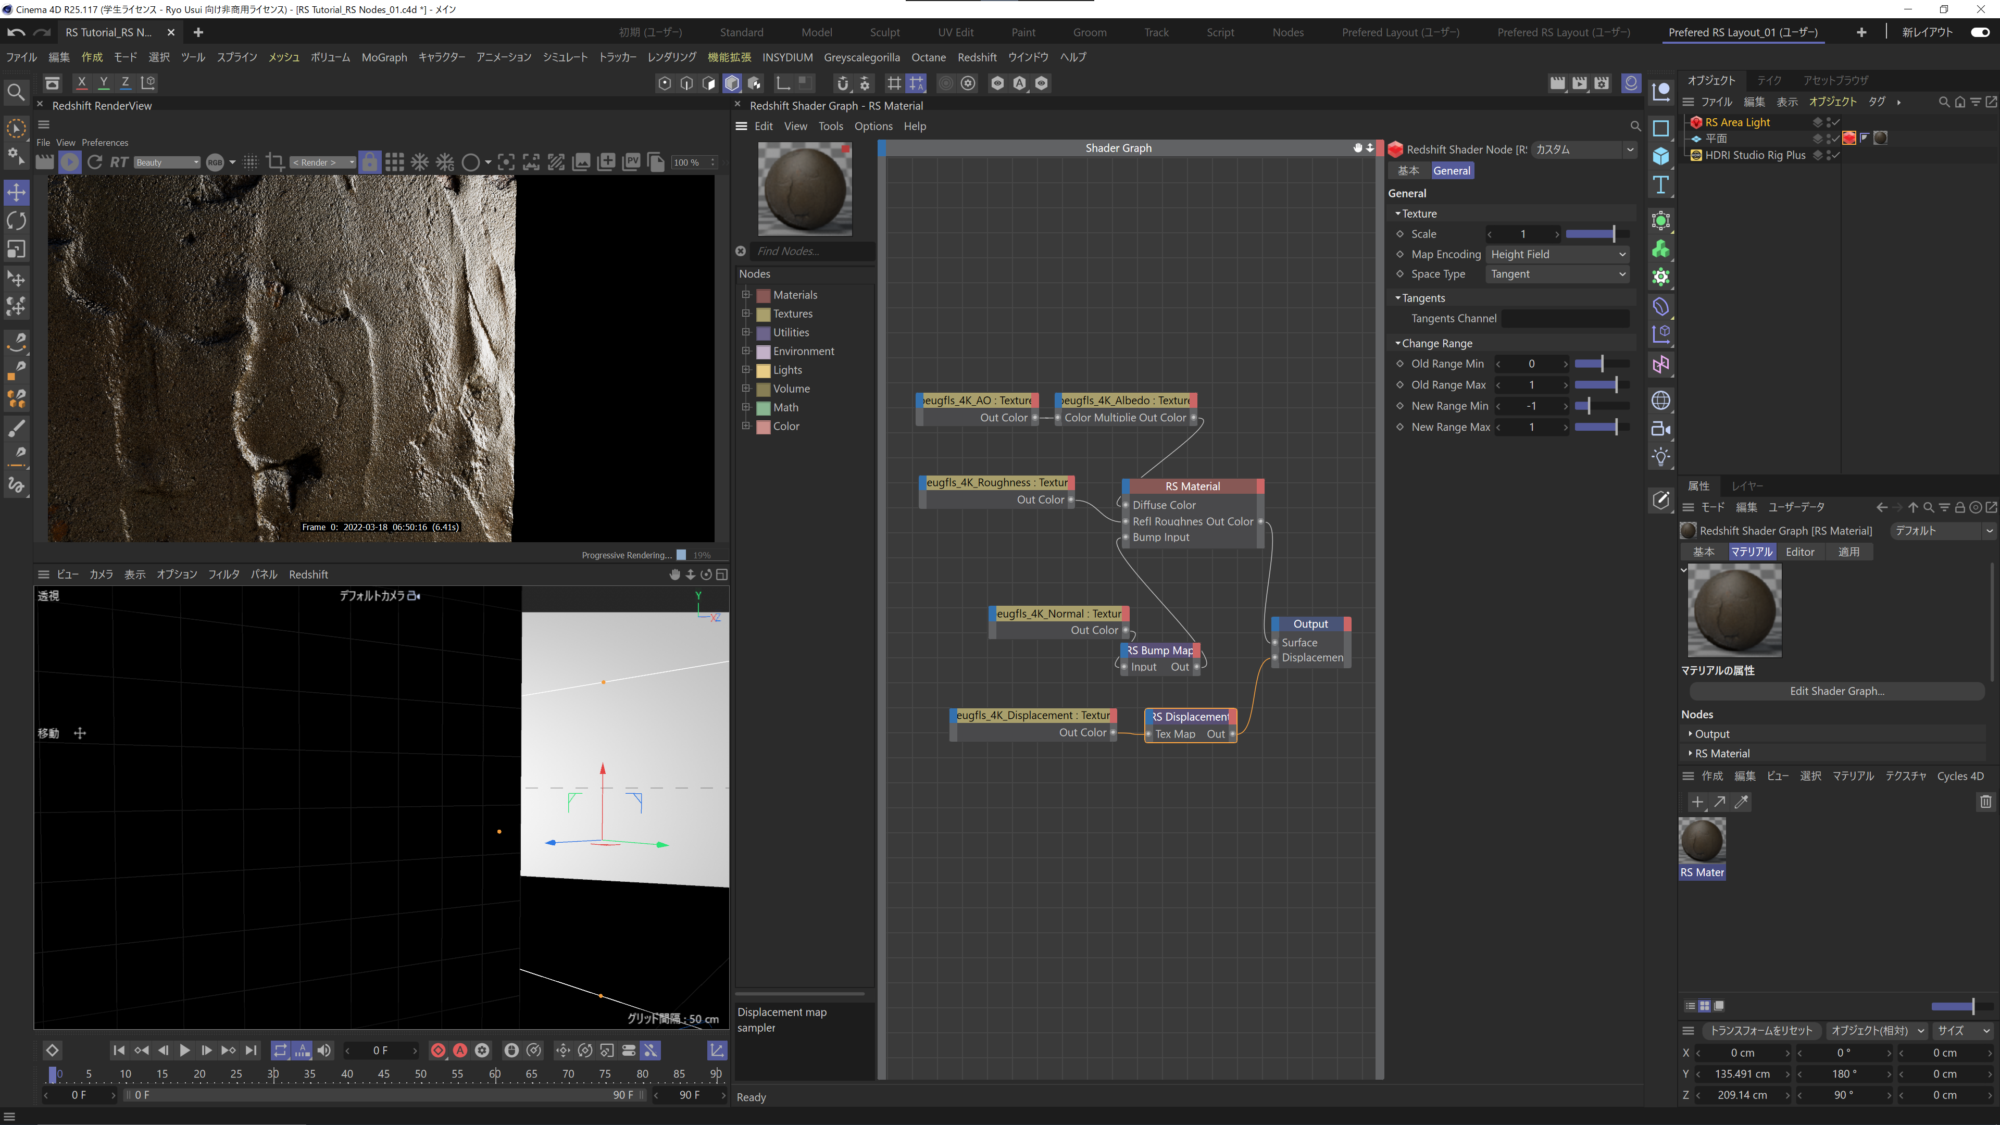Switch to the マテリアル tab in the attribute panel

1751,551
